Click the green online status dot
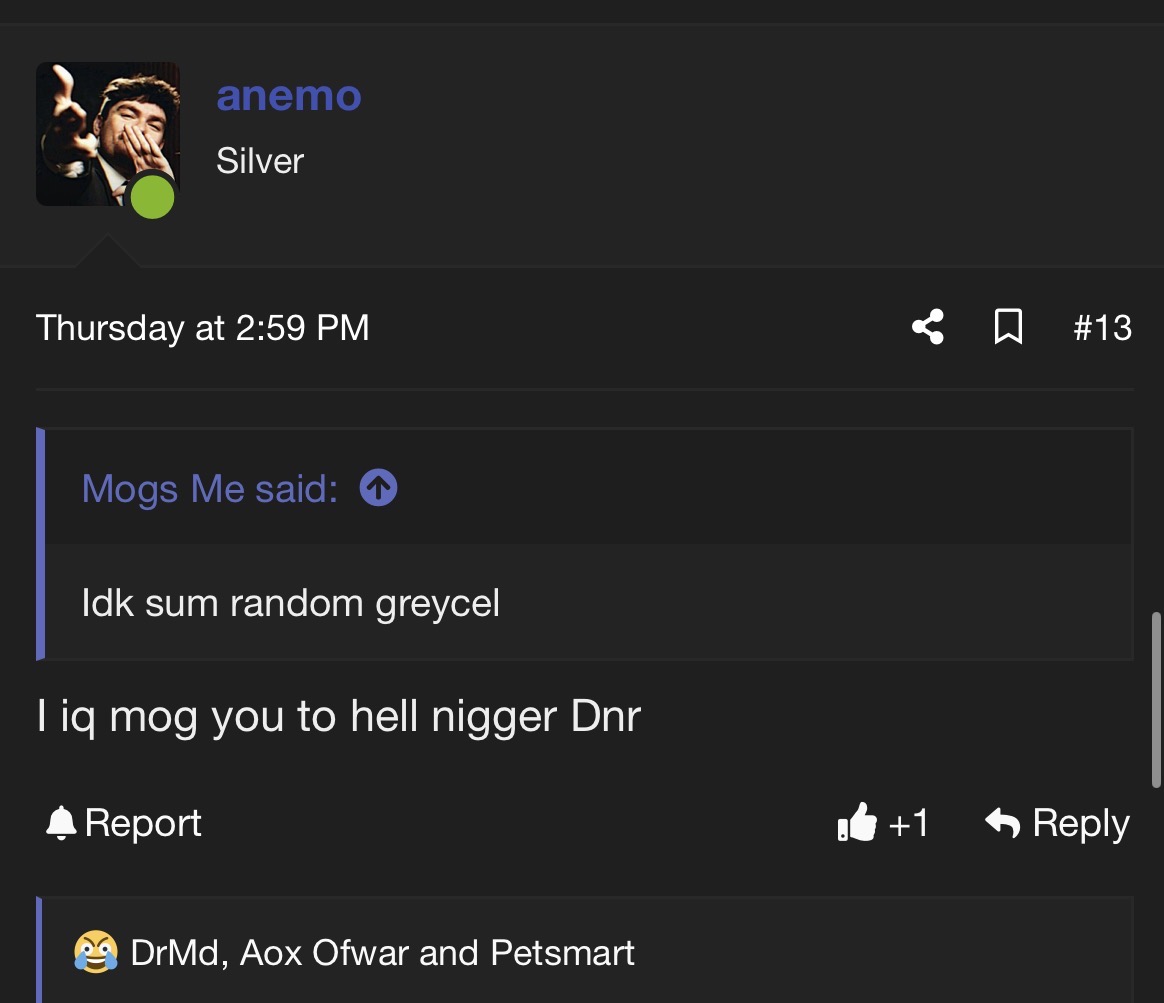The height and width of the screenshot is (1003, 1164). 152,195
